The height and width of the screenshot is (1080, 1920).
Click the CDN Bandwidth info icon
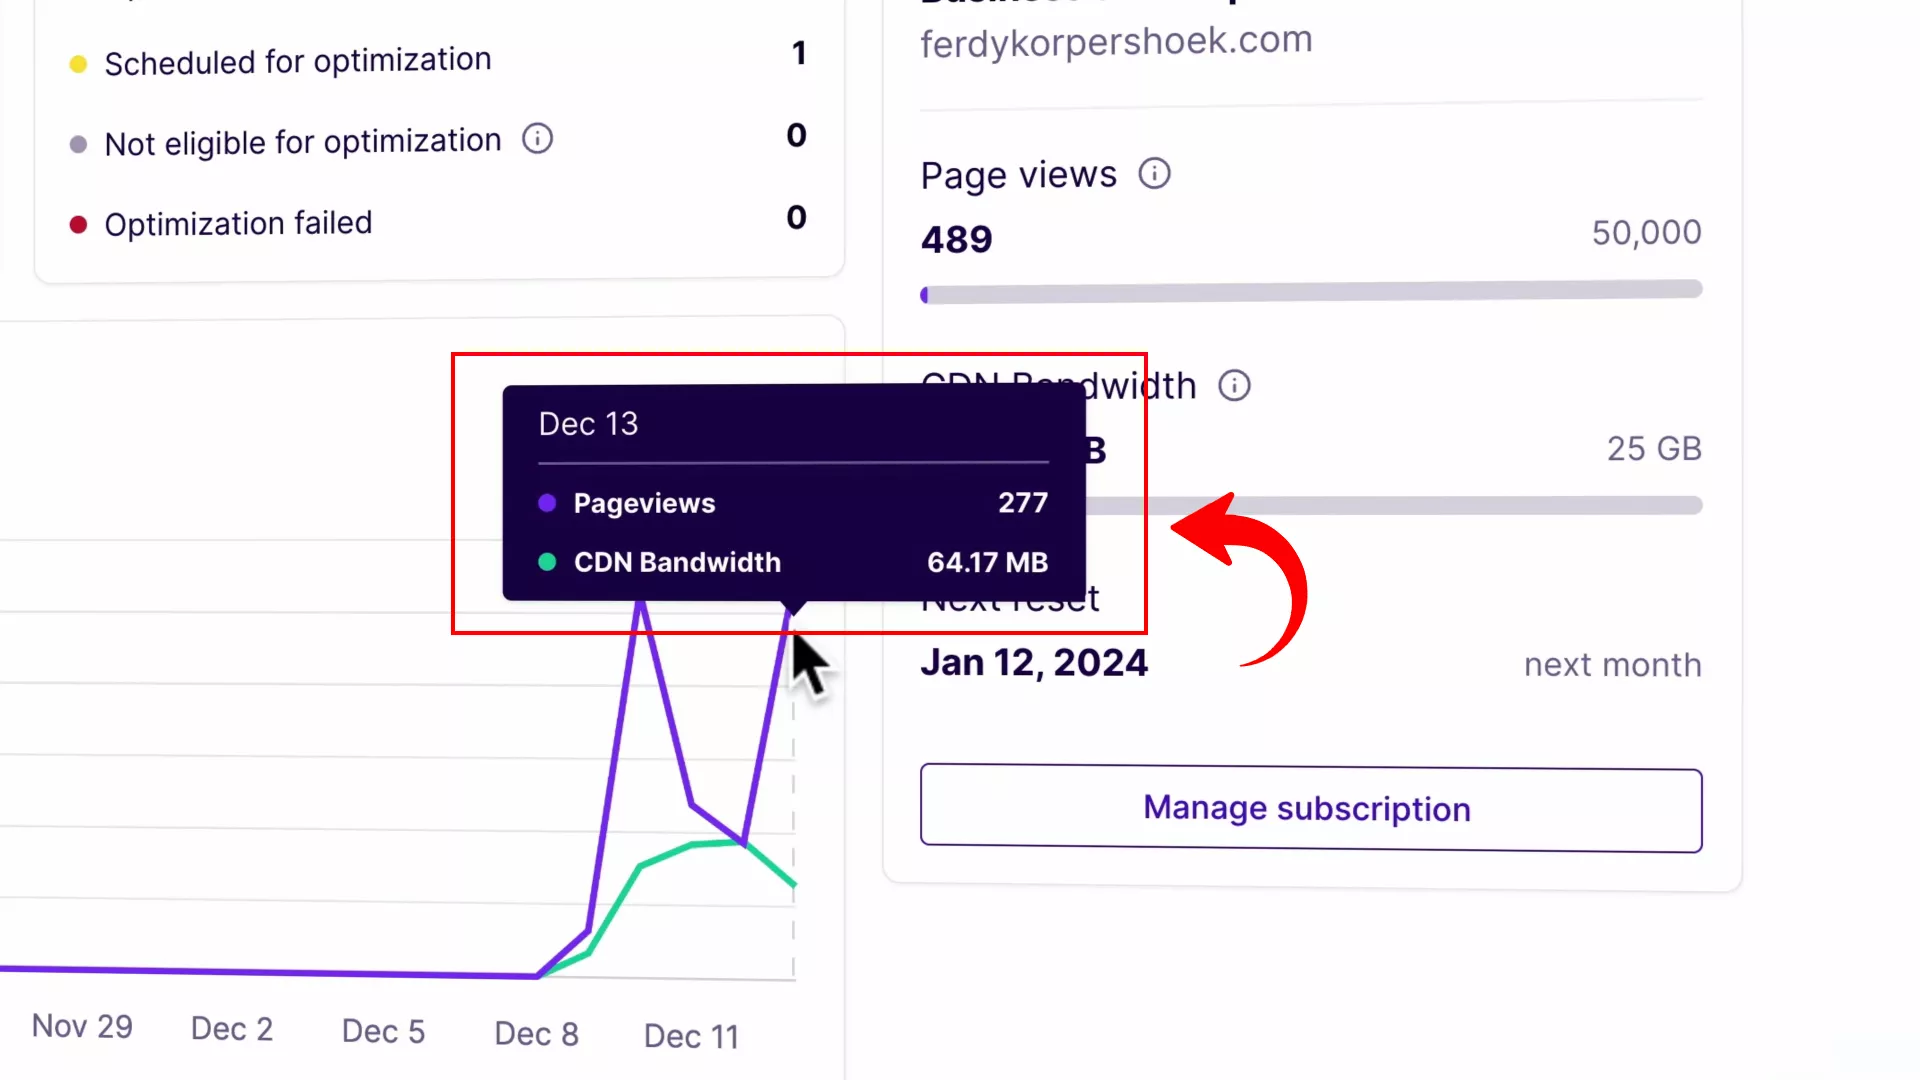point(1235,385)
